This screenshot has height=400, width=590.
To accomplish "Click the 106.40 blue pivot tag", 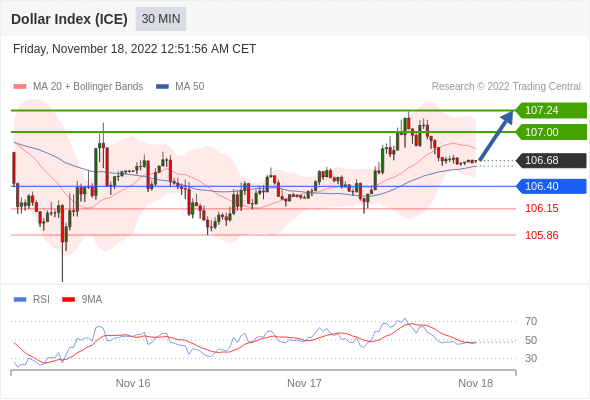I will 551,186.
